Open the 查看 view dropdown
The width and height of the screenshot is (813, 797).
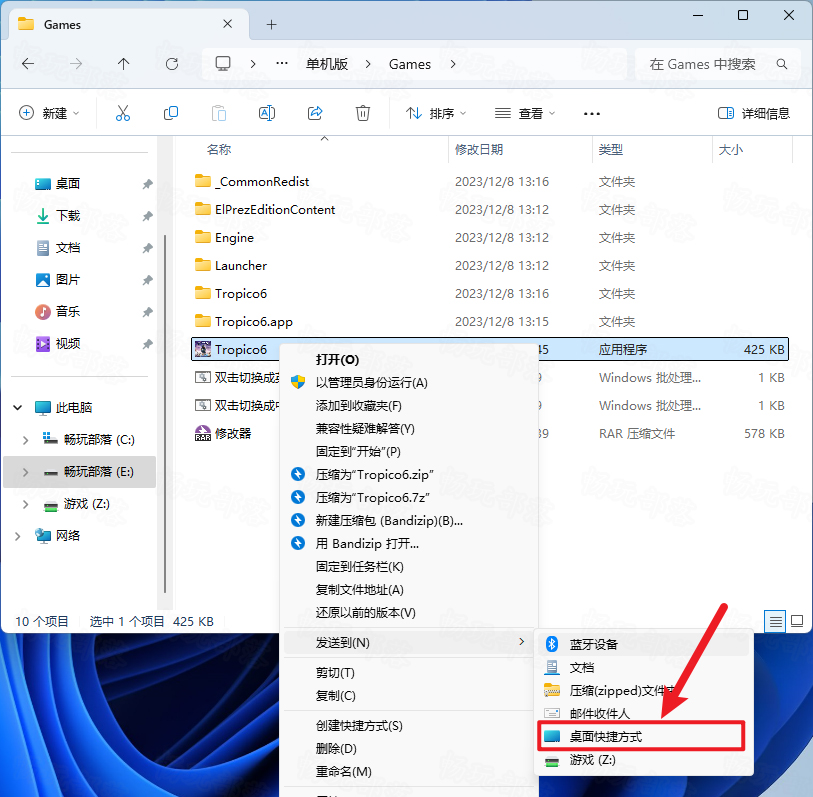point(524,113)
